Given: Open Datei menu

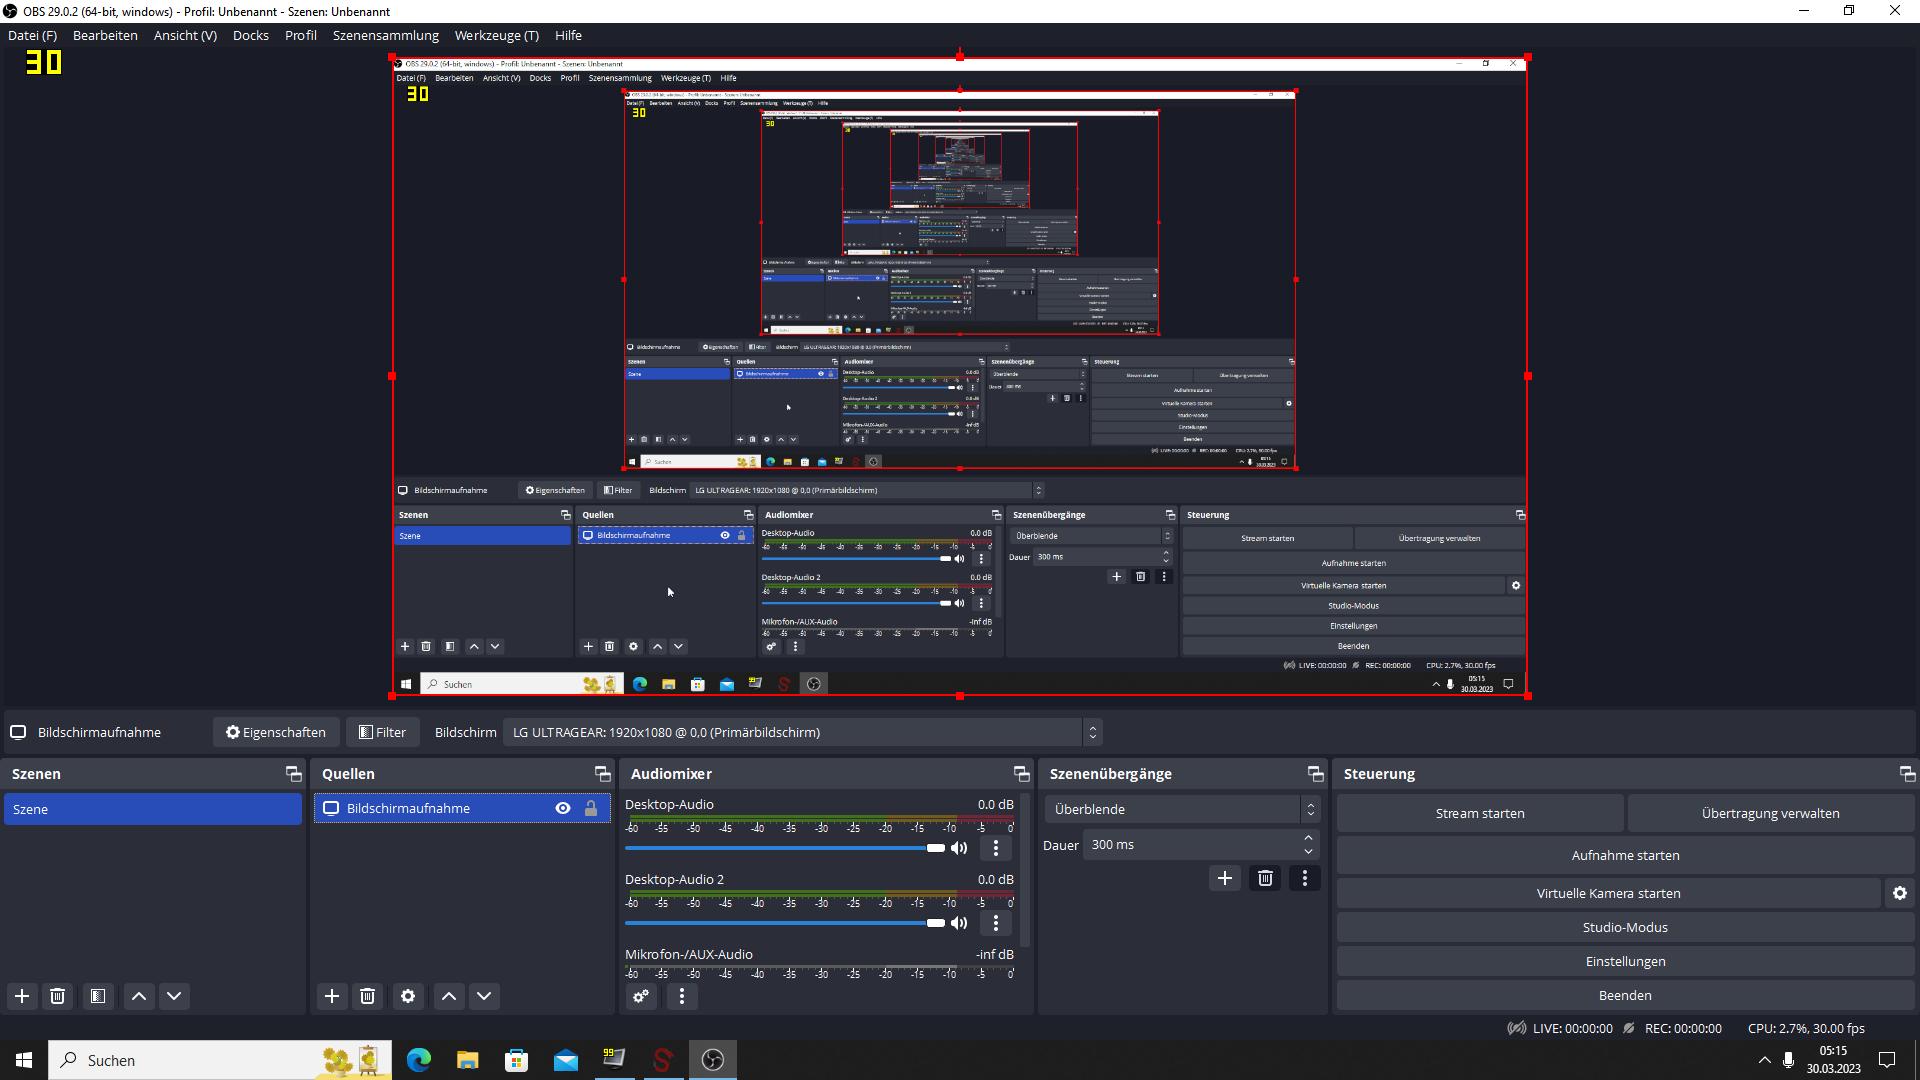Looking at the screenshot, I should 33,35.
